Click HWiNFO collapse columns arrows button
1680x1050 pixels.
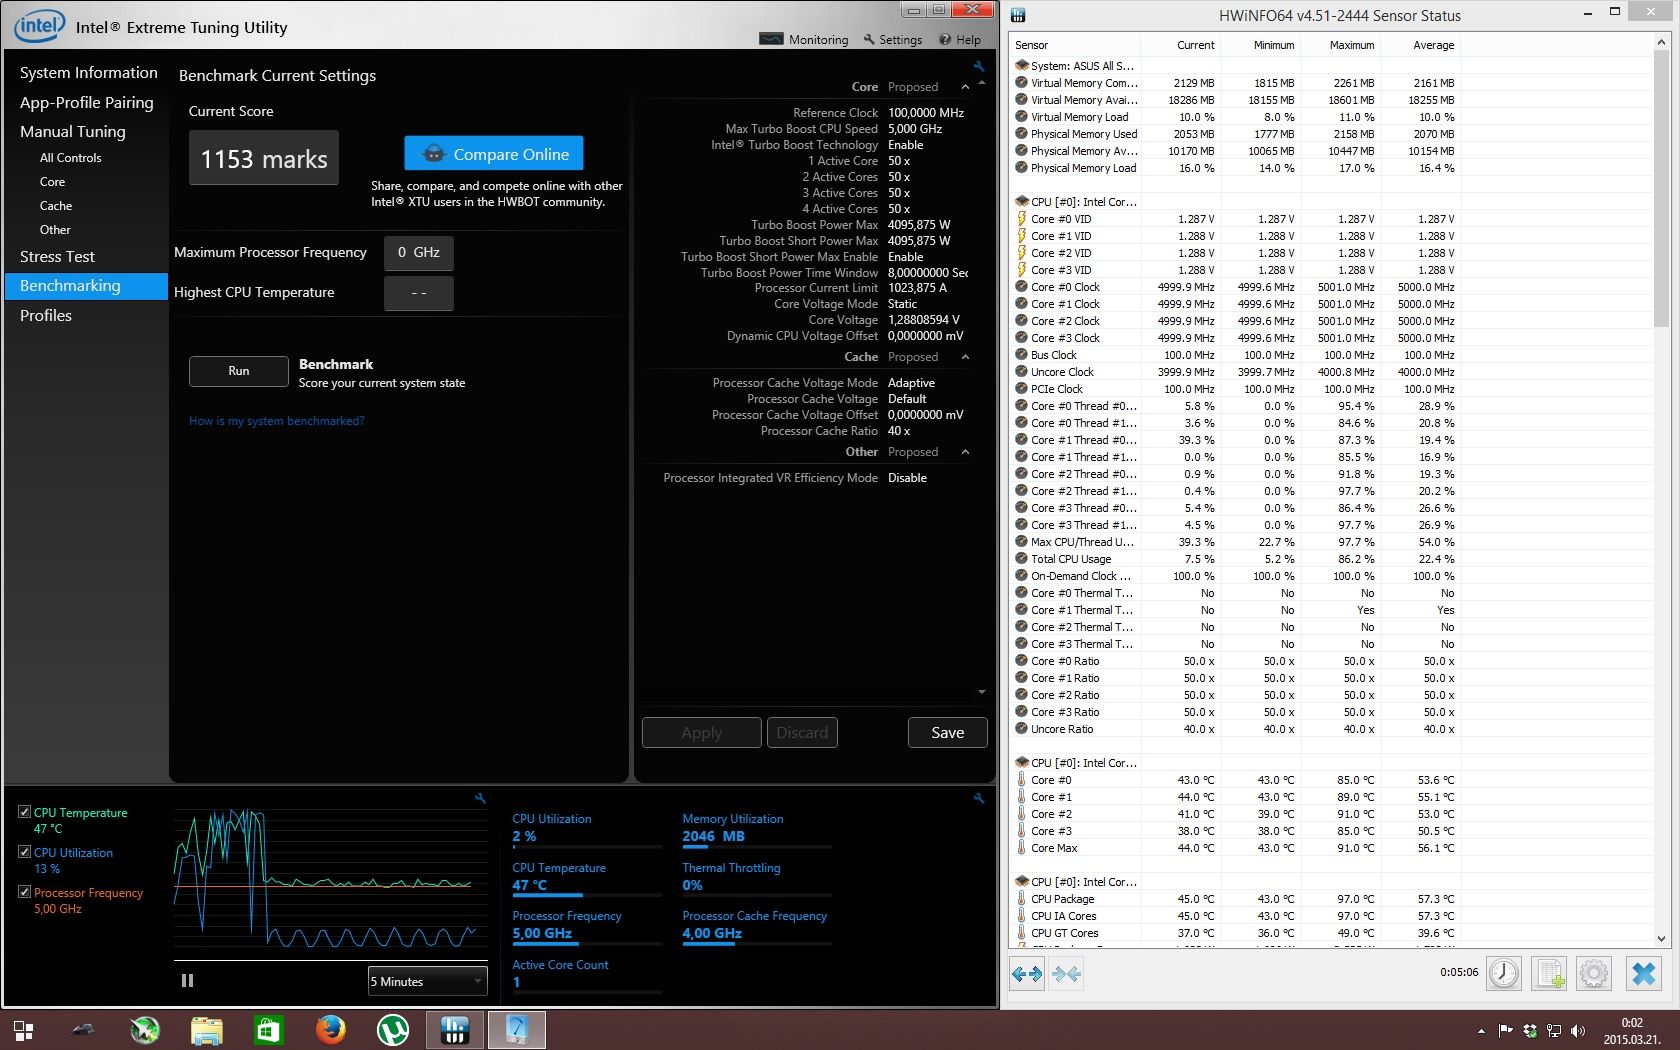pyautogui.click(x=1066, y=973)
